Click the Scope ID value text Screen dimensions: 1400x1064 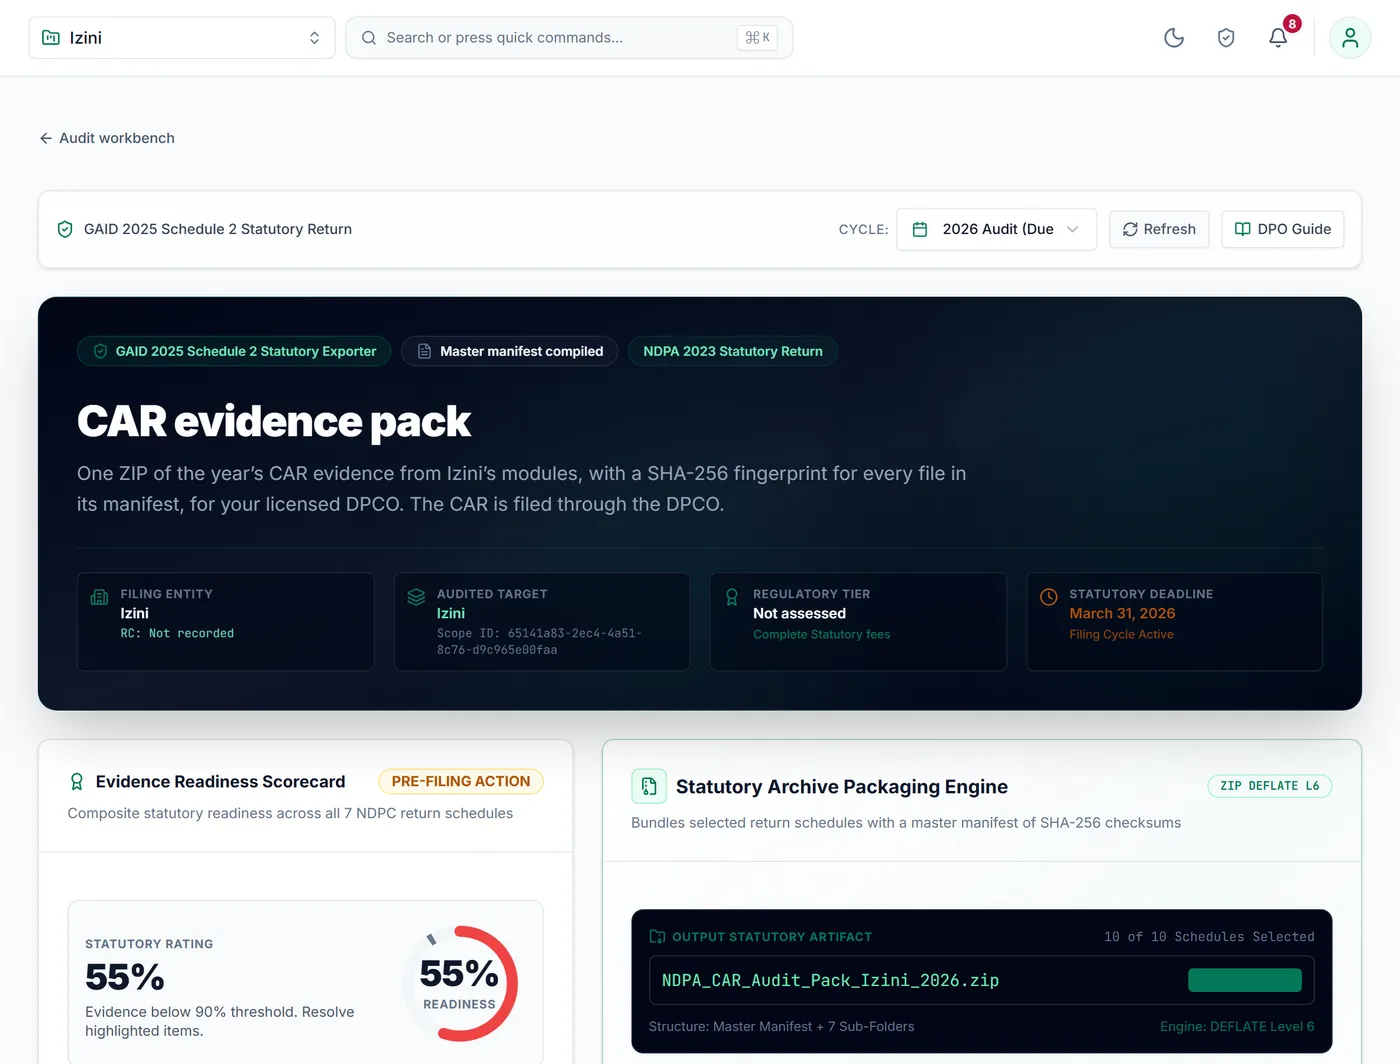tap(539, 641)
